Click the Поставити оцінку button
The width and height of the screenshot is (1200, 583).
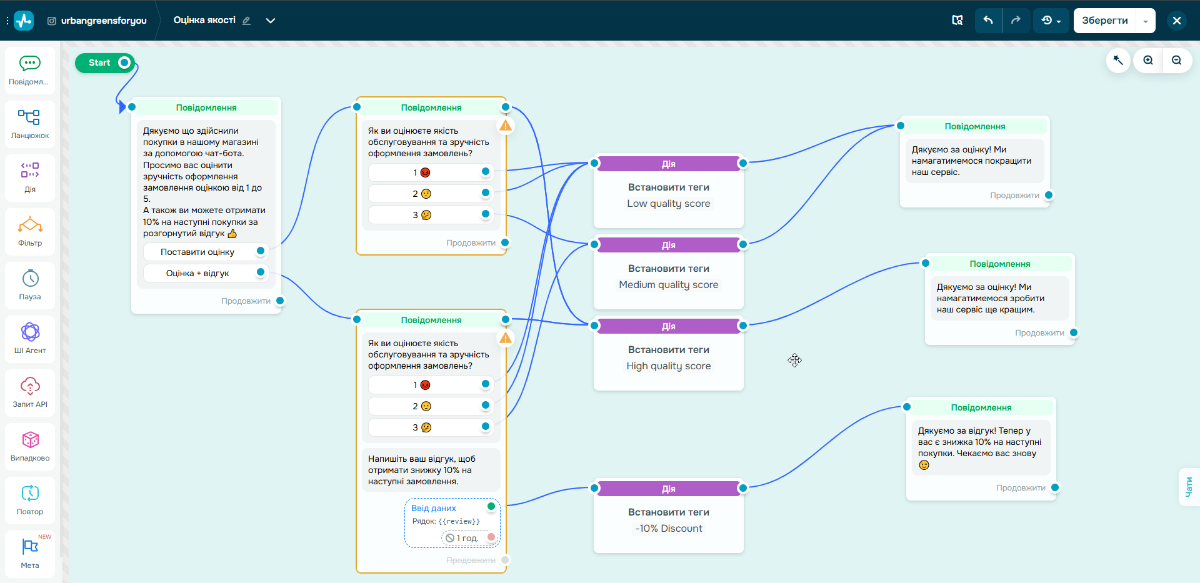pyautogui.click(x=197, y=252)
